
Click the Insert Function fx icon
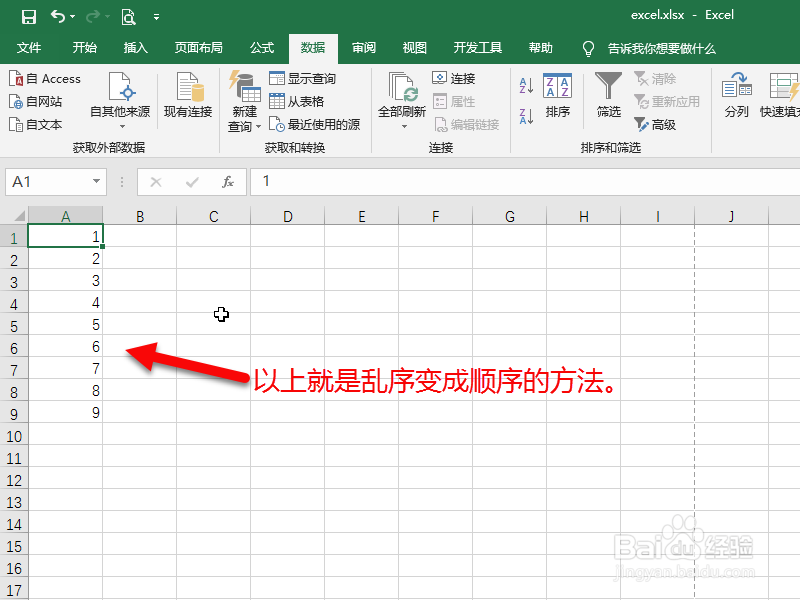click(228, 182)
